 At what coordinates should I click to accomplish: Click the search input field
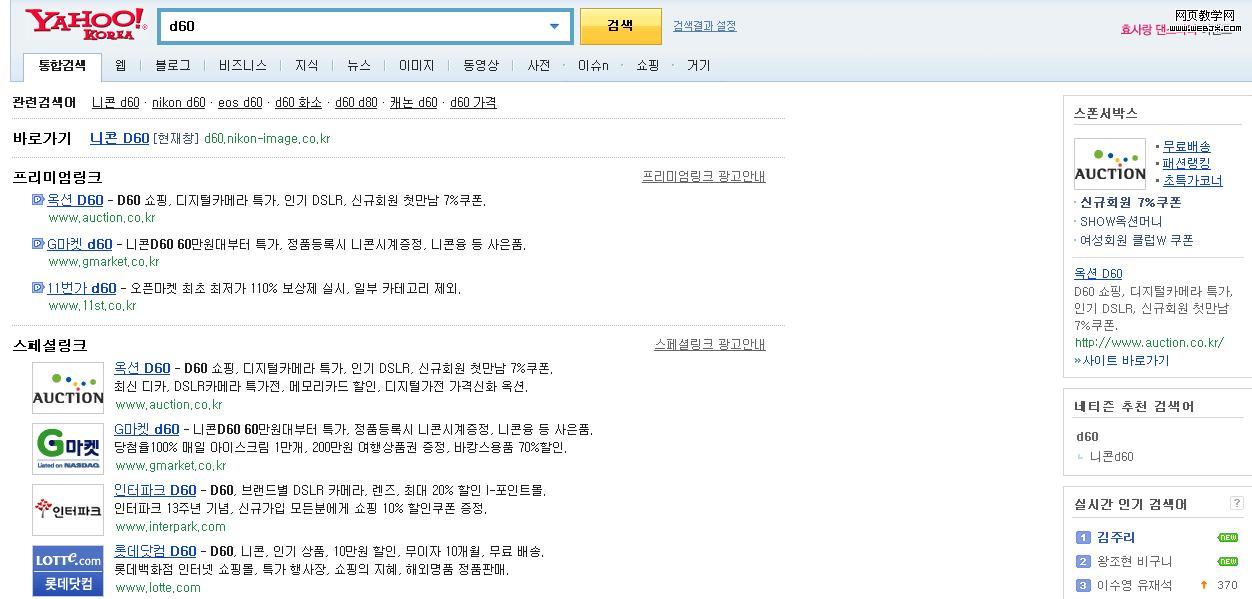[350, 27]
